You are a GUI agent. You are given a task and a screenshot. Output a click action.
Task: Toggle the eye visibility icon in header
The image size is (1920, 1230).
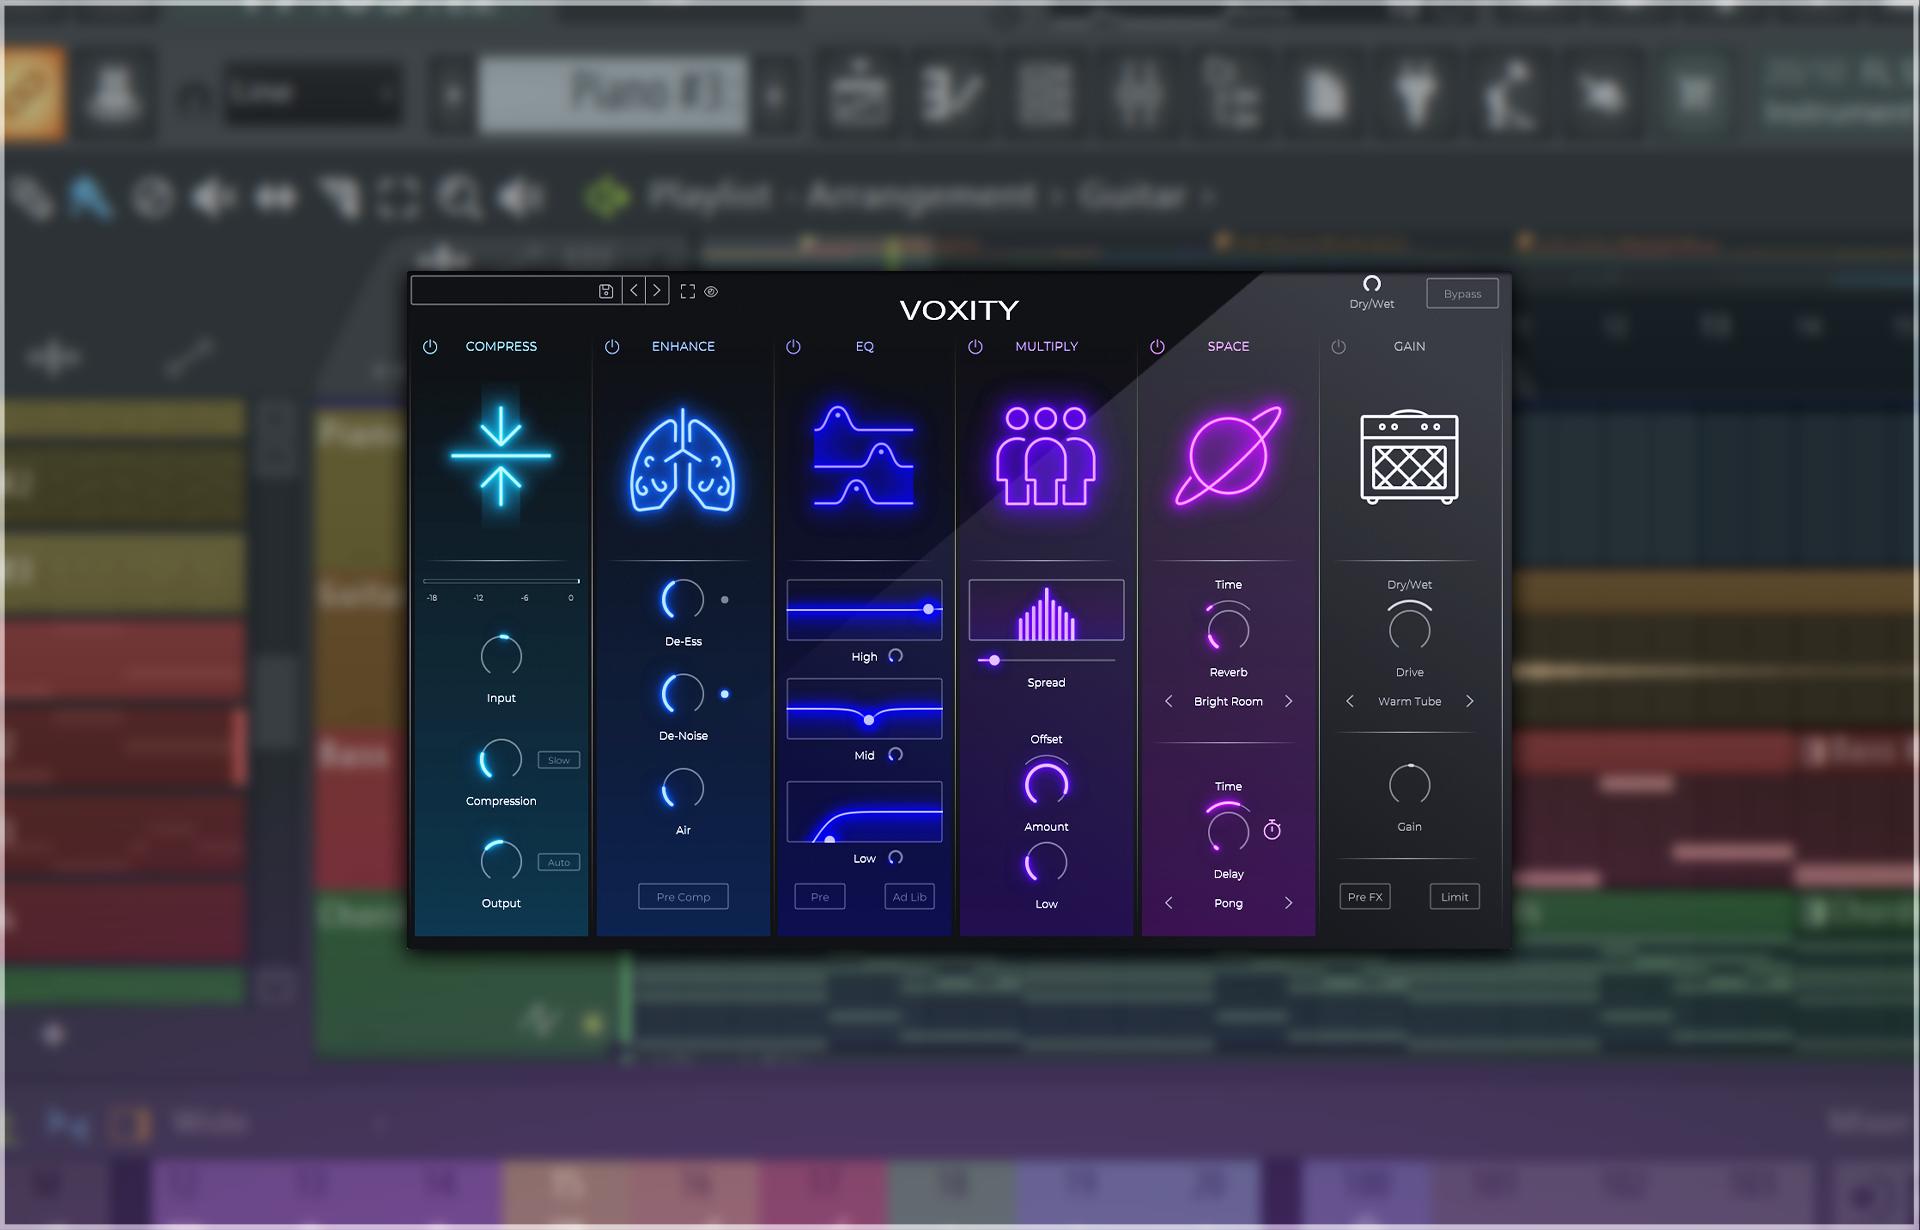[x=711, y=292]
